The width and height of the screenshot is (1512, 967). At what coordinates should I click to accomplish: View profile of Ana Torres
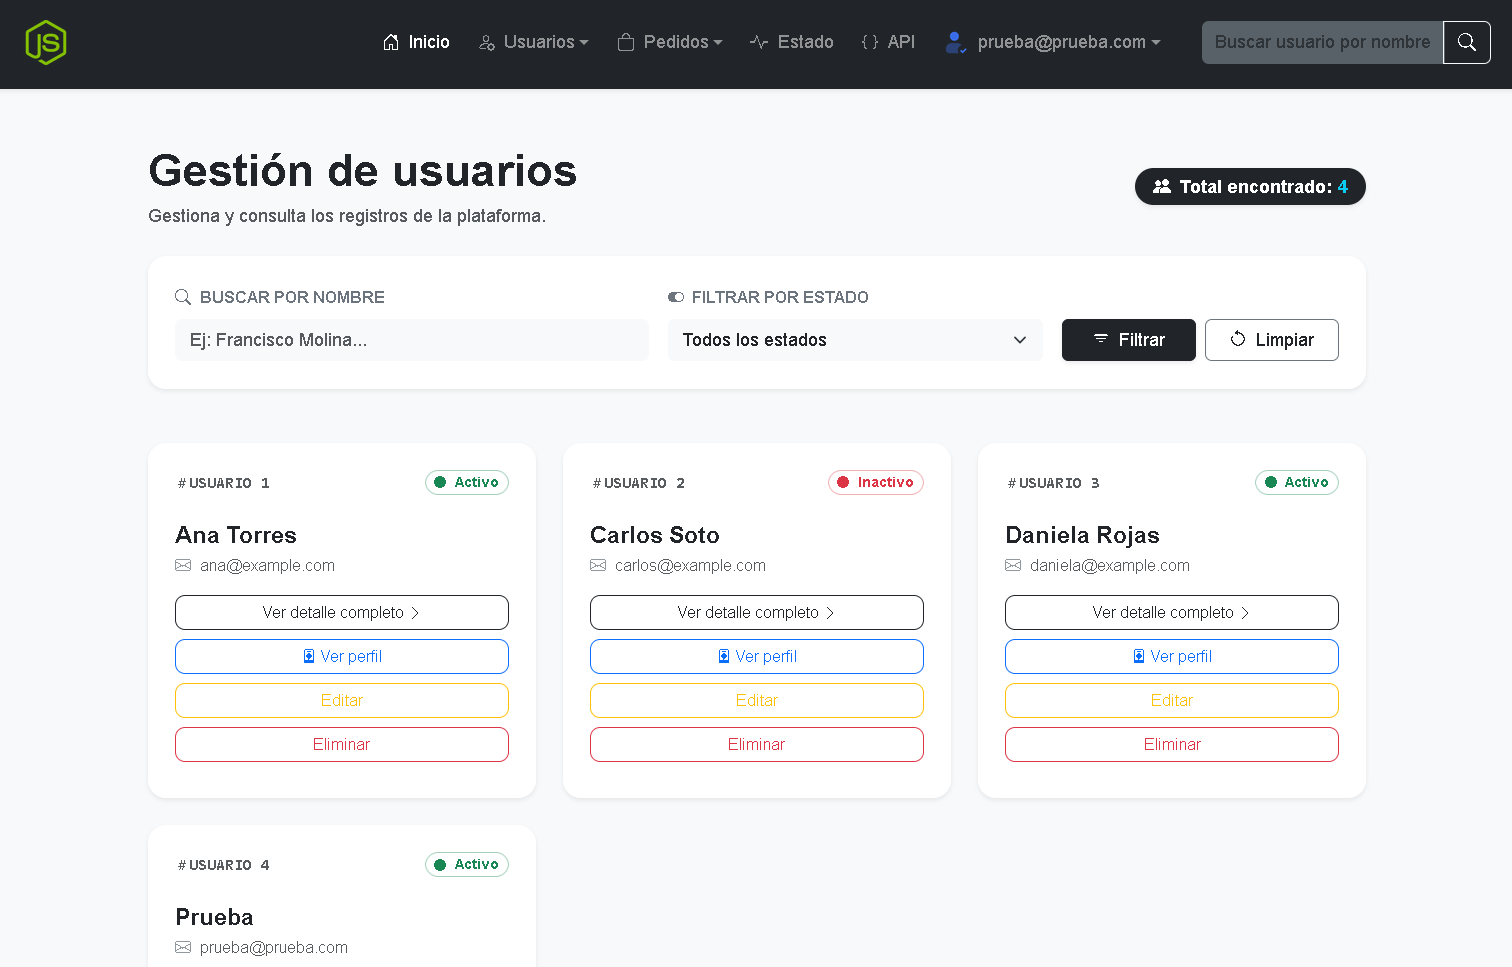pyautogui.click(x=342, y=656)
